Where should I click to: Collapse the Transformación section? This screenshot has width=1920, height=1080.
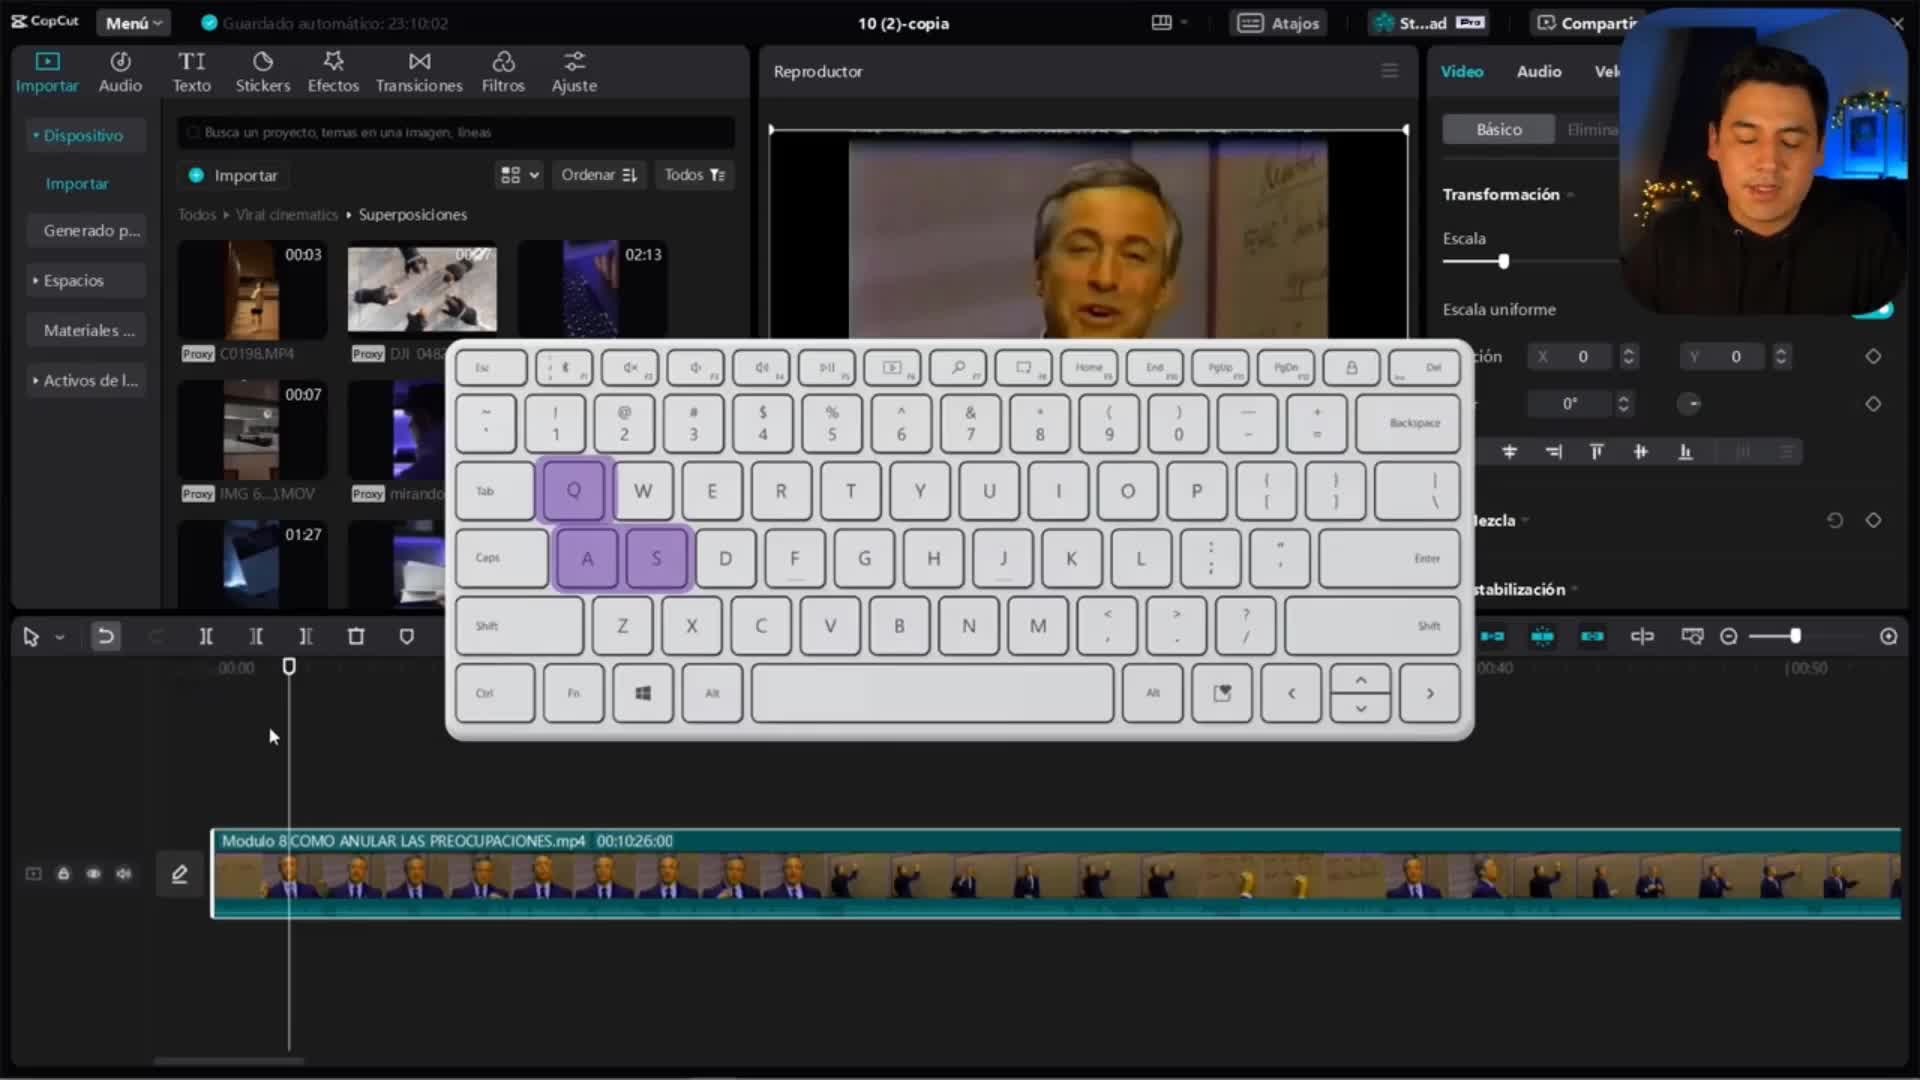[1571, 195]
